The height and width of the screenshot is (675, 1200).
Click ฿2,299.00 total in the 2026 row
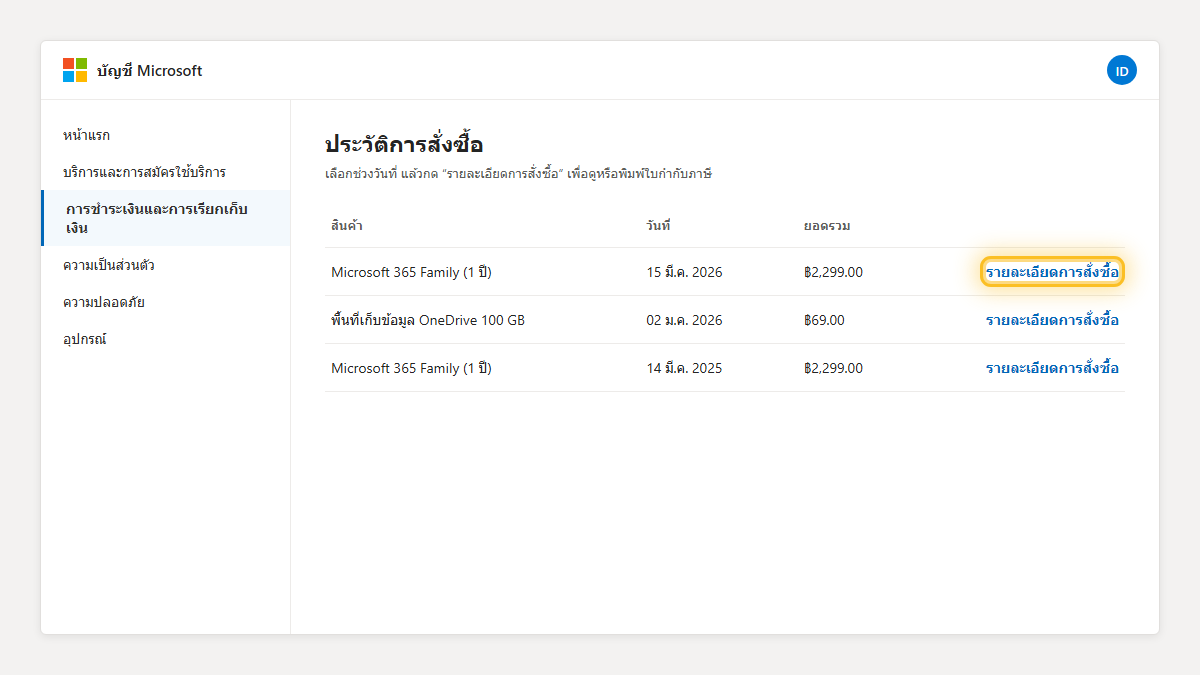point(833,272)
